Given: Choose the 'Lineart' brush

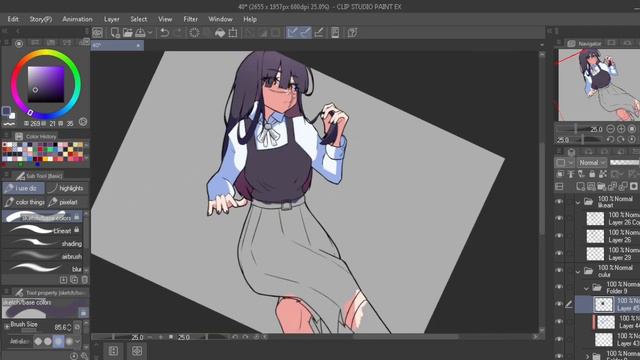Looking at the screenshot, I should tap(42, 231).
